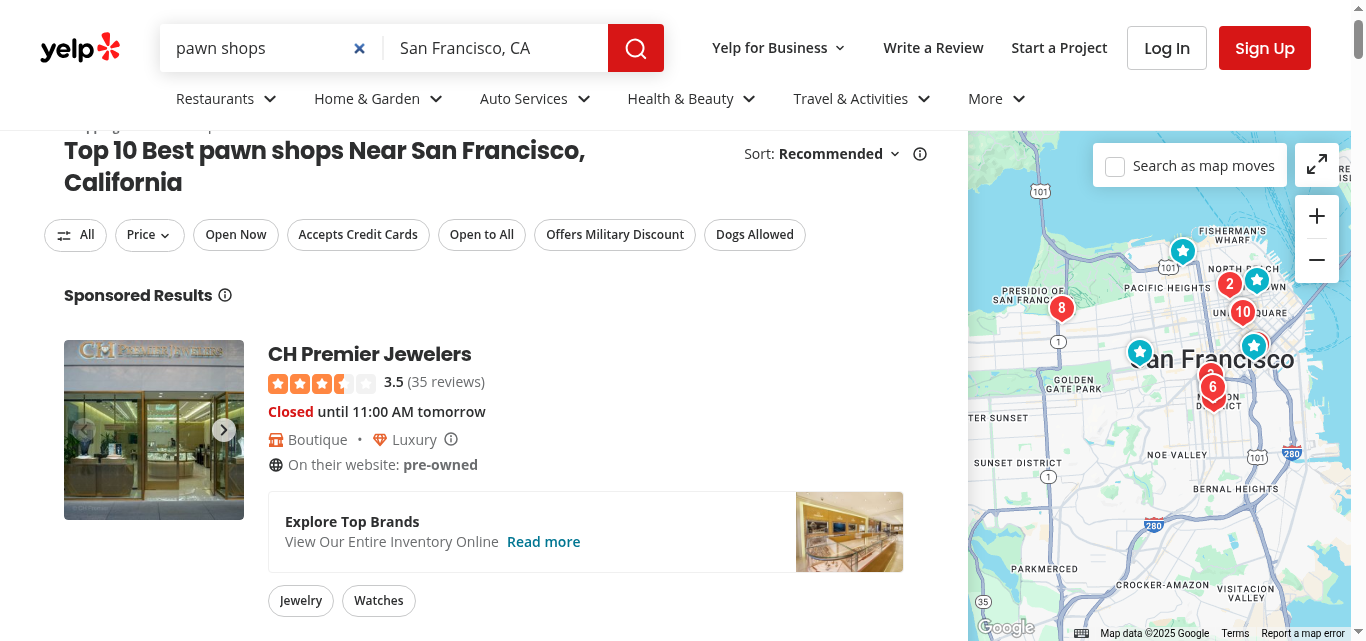Toggle the Open Now filter

(236, 235)
